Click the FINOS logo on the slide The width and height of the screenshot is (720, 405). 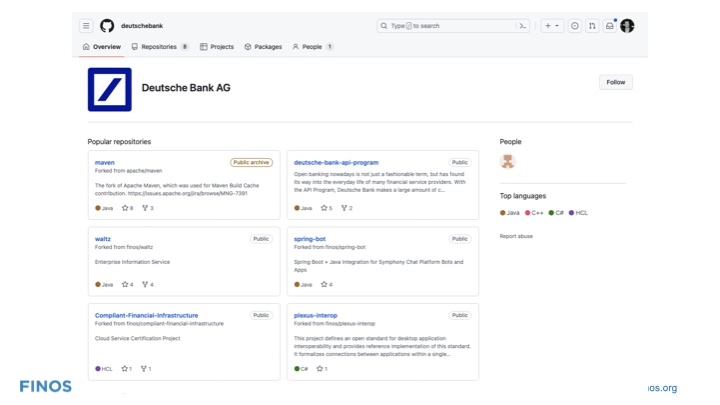pos(45,386)
